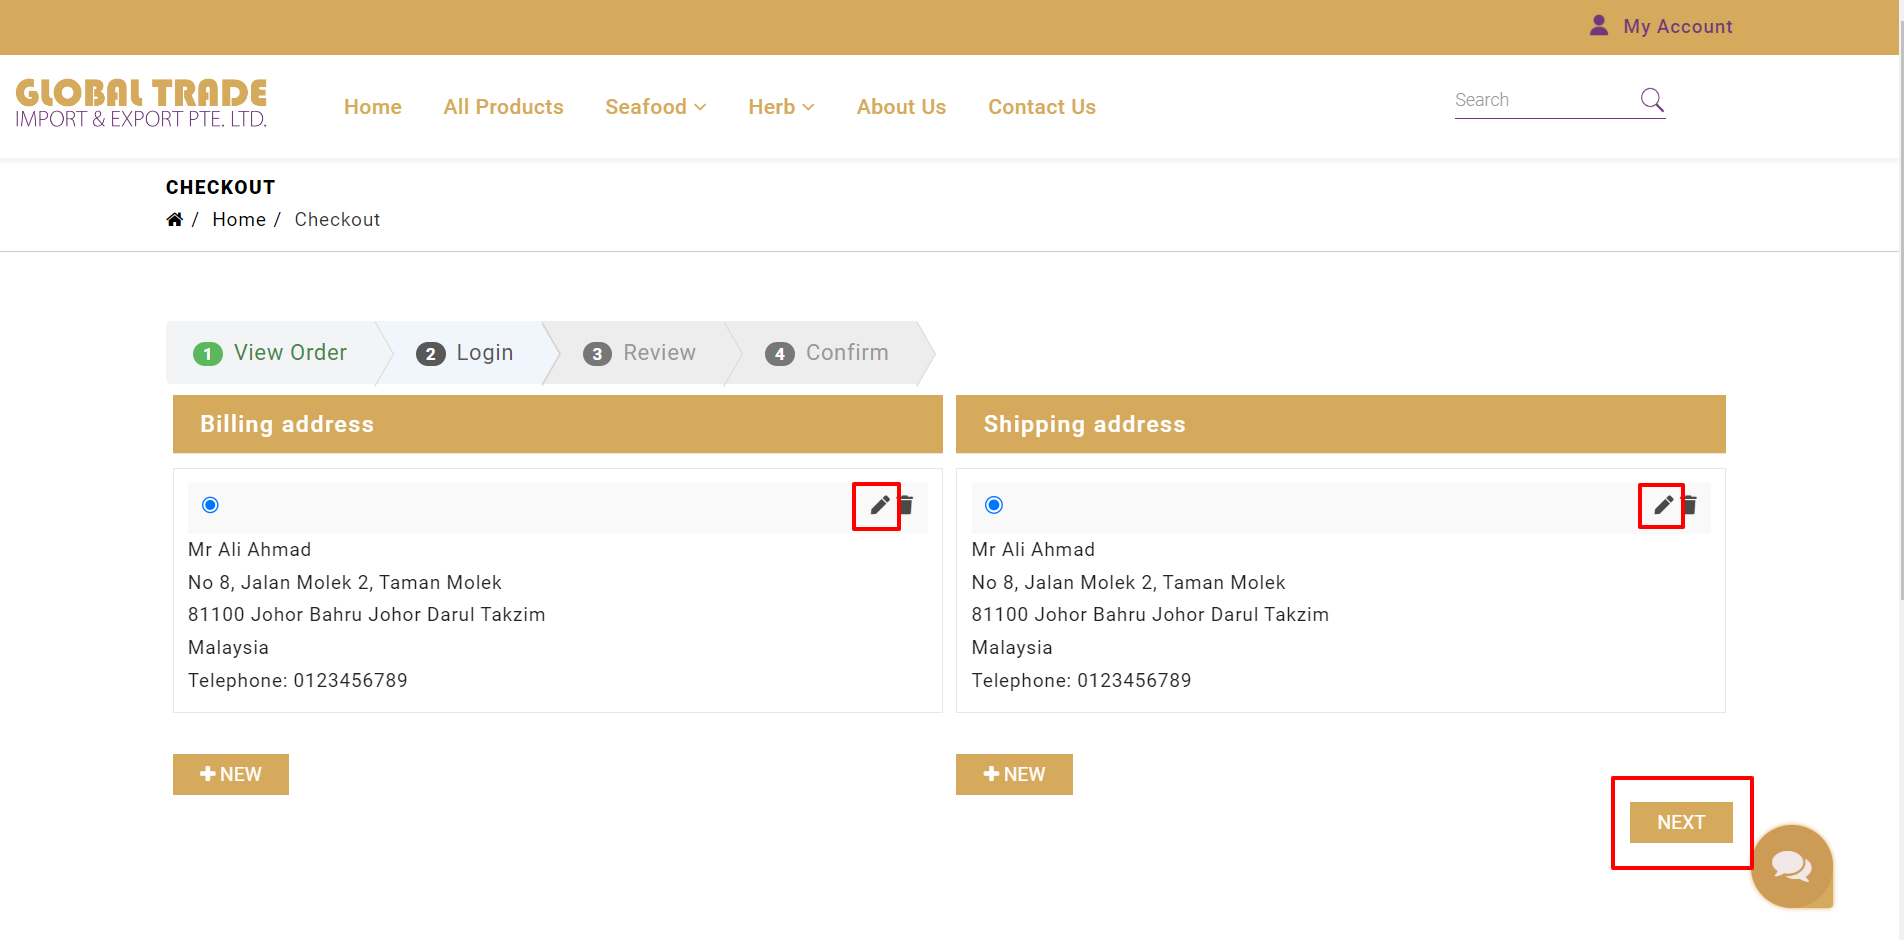Switch to the View Order step
The width and height of the screenshot is (1904, 940).
pyautogui.click(x=271, y=353)
